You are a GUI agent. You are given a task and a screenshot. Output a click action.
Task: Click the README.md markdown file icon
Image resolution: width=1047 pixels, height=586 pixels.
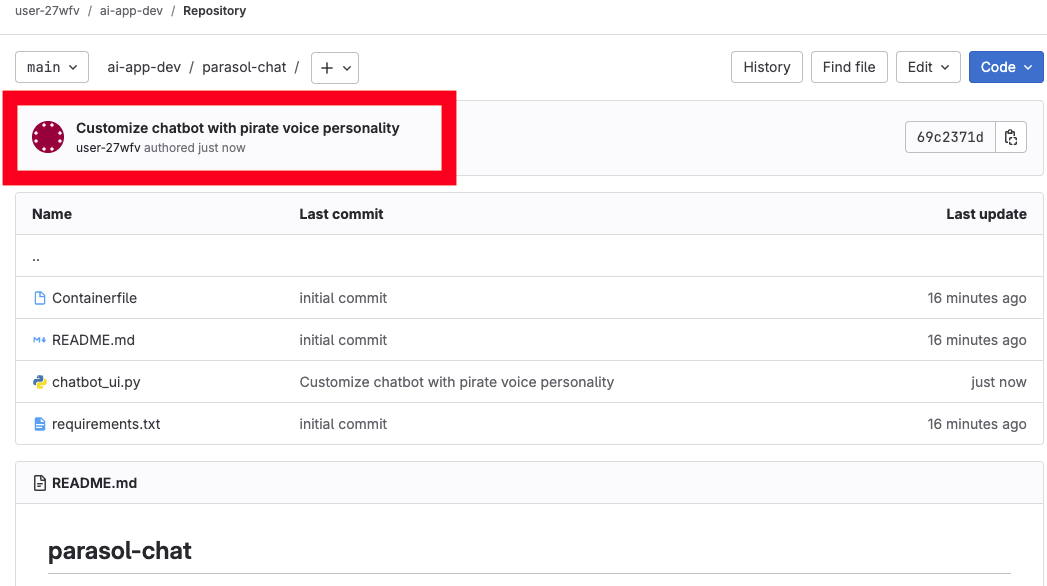click(40, 340)
